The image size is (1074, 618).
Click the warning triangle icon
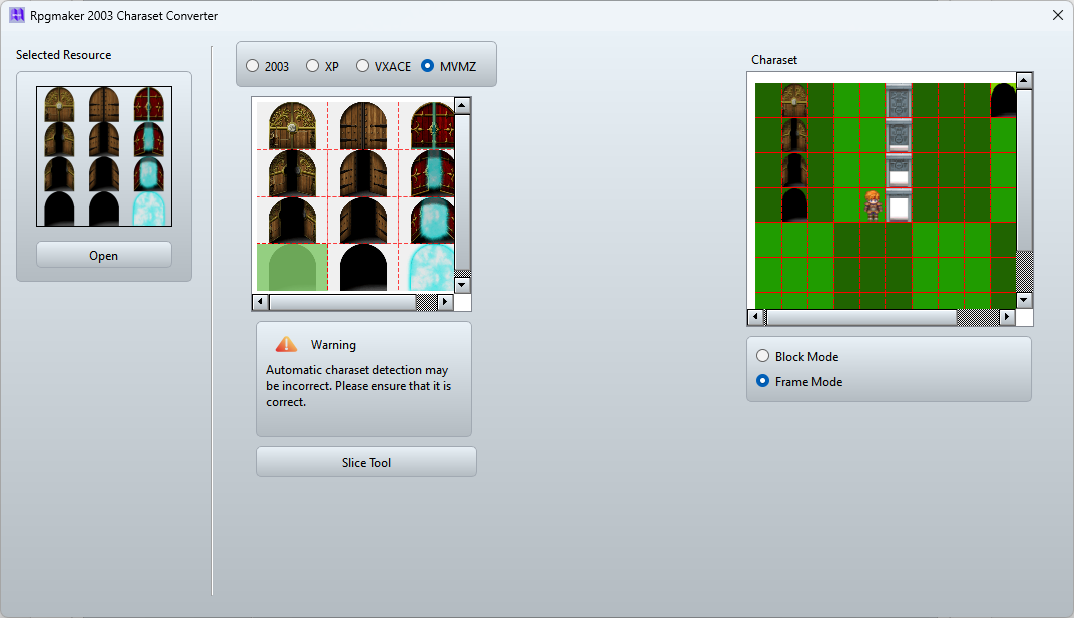pos(286,344)
